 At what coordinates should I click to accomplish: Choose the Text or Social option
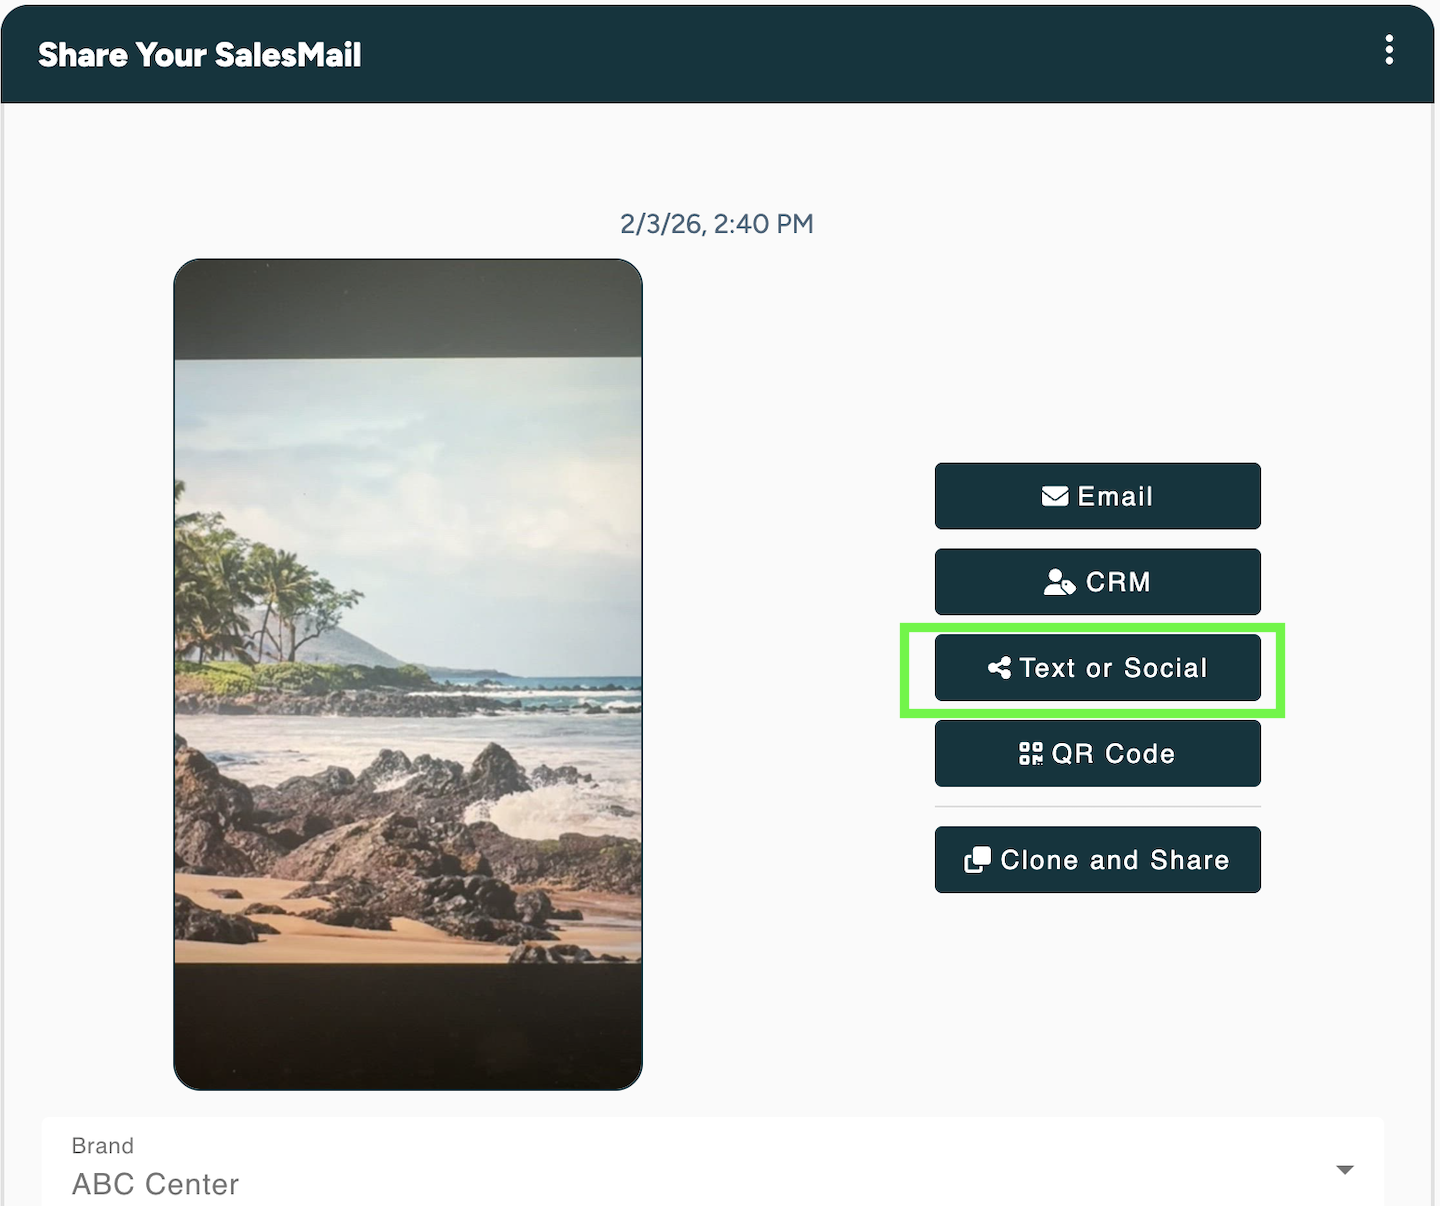tap(1097, 668)
